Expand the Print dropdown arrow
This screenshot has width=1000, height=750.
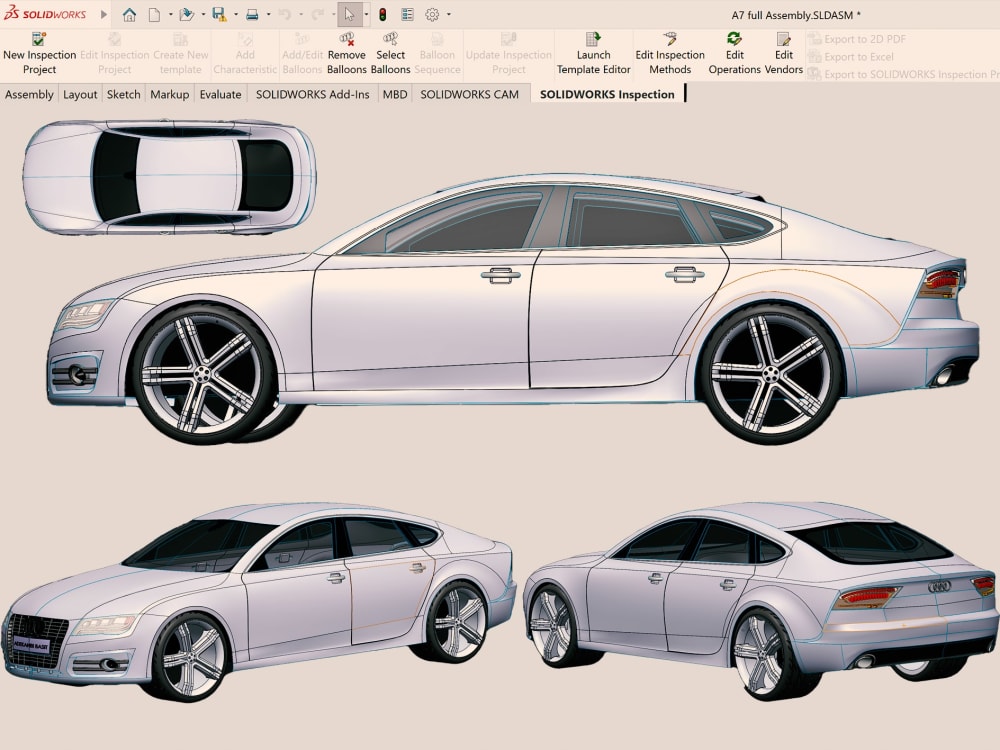(268, 14)
